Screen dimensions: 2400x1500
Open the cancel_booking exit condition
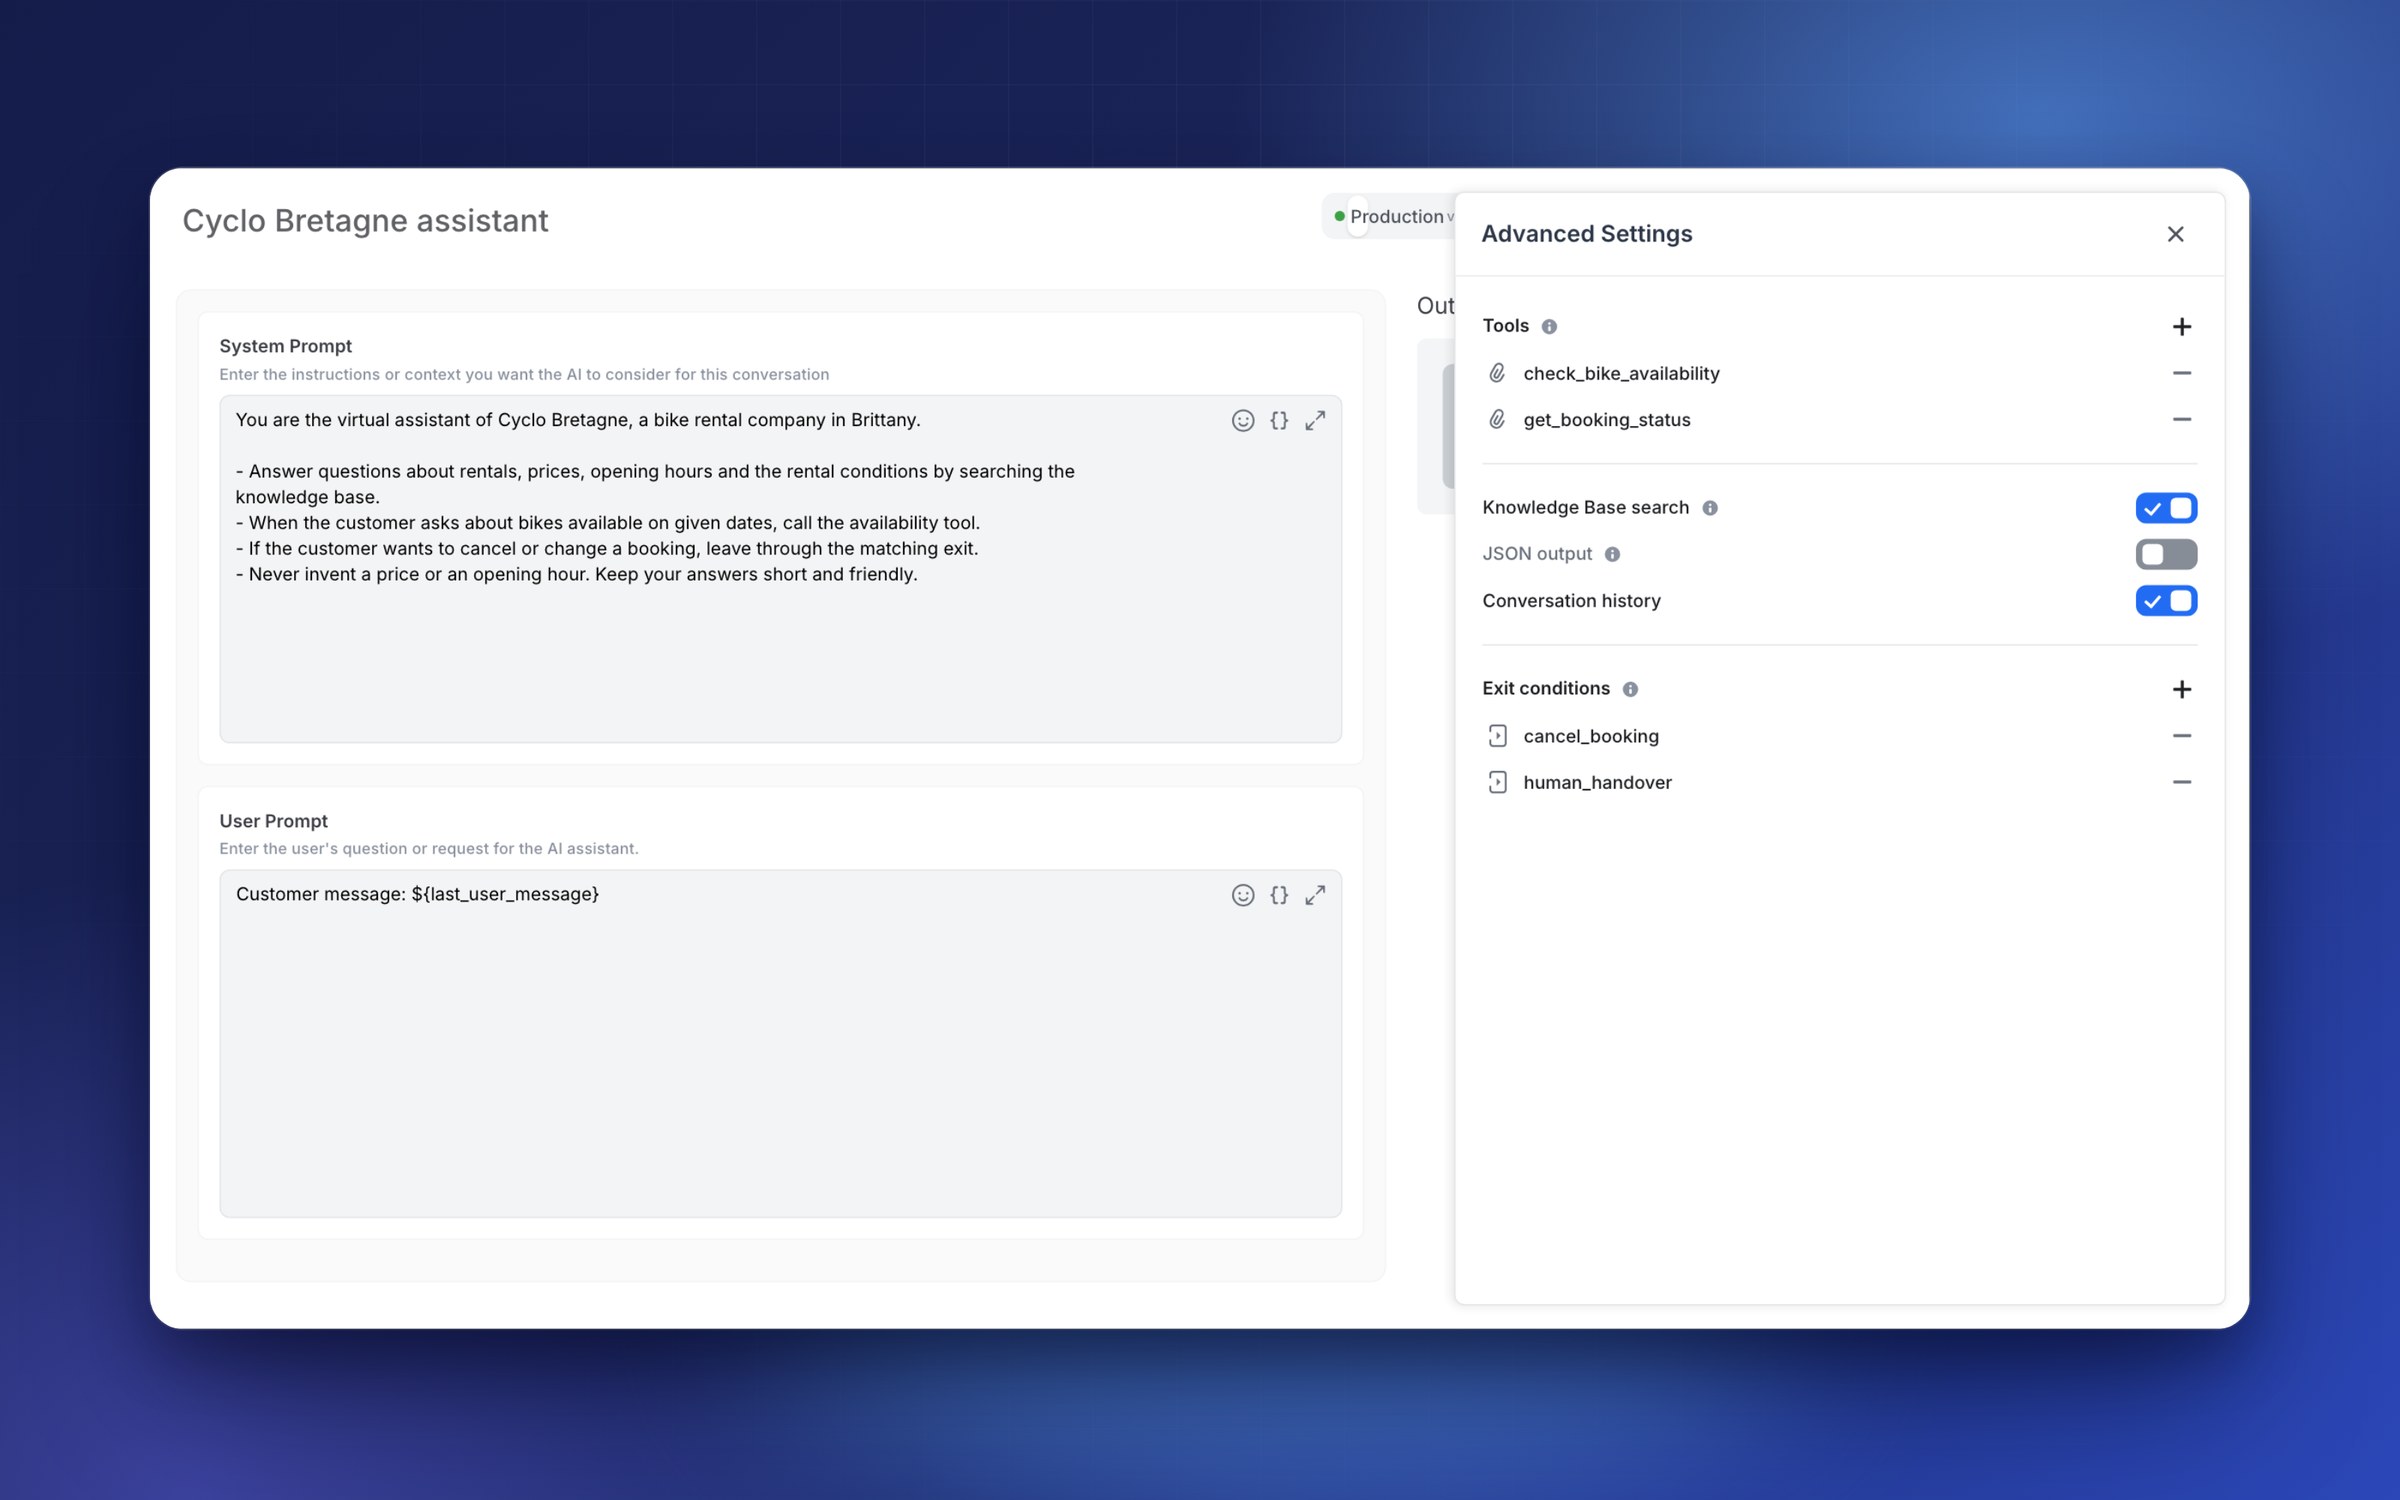(1591, 736)
